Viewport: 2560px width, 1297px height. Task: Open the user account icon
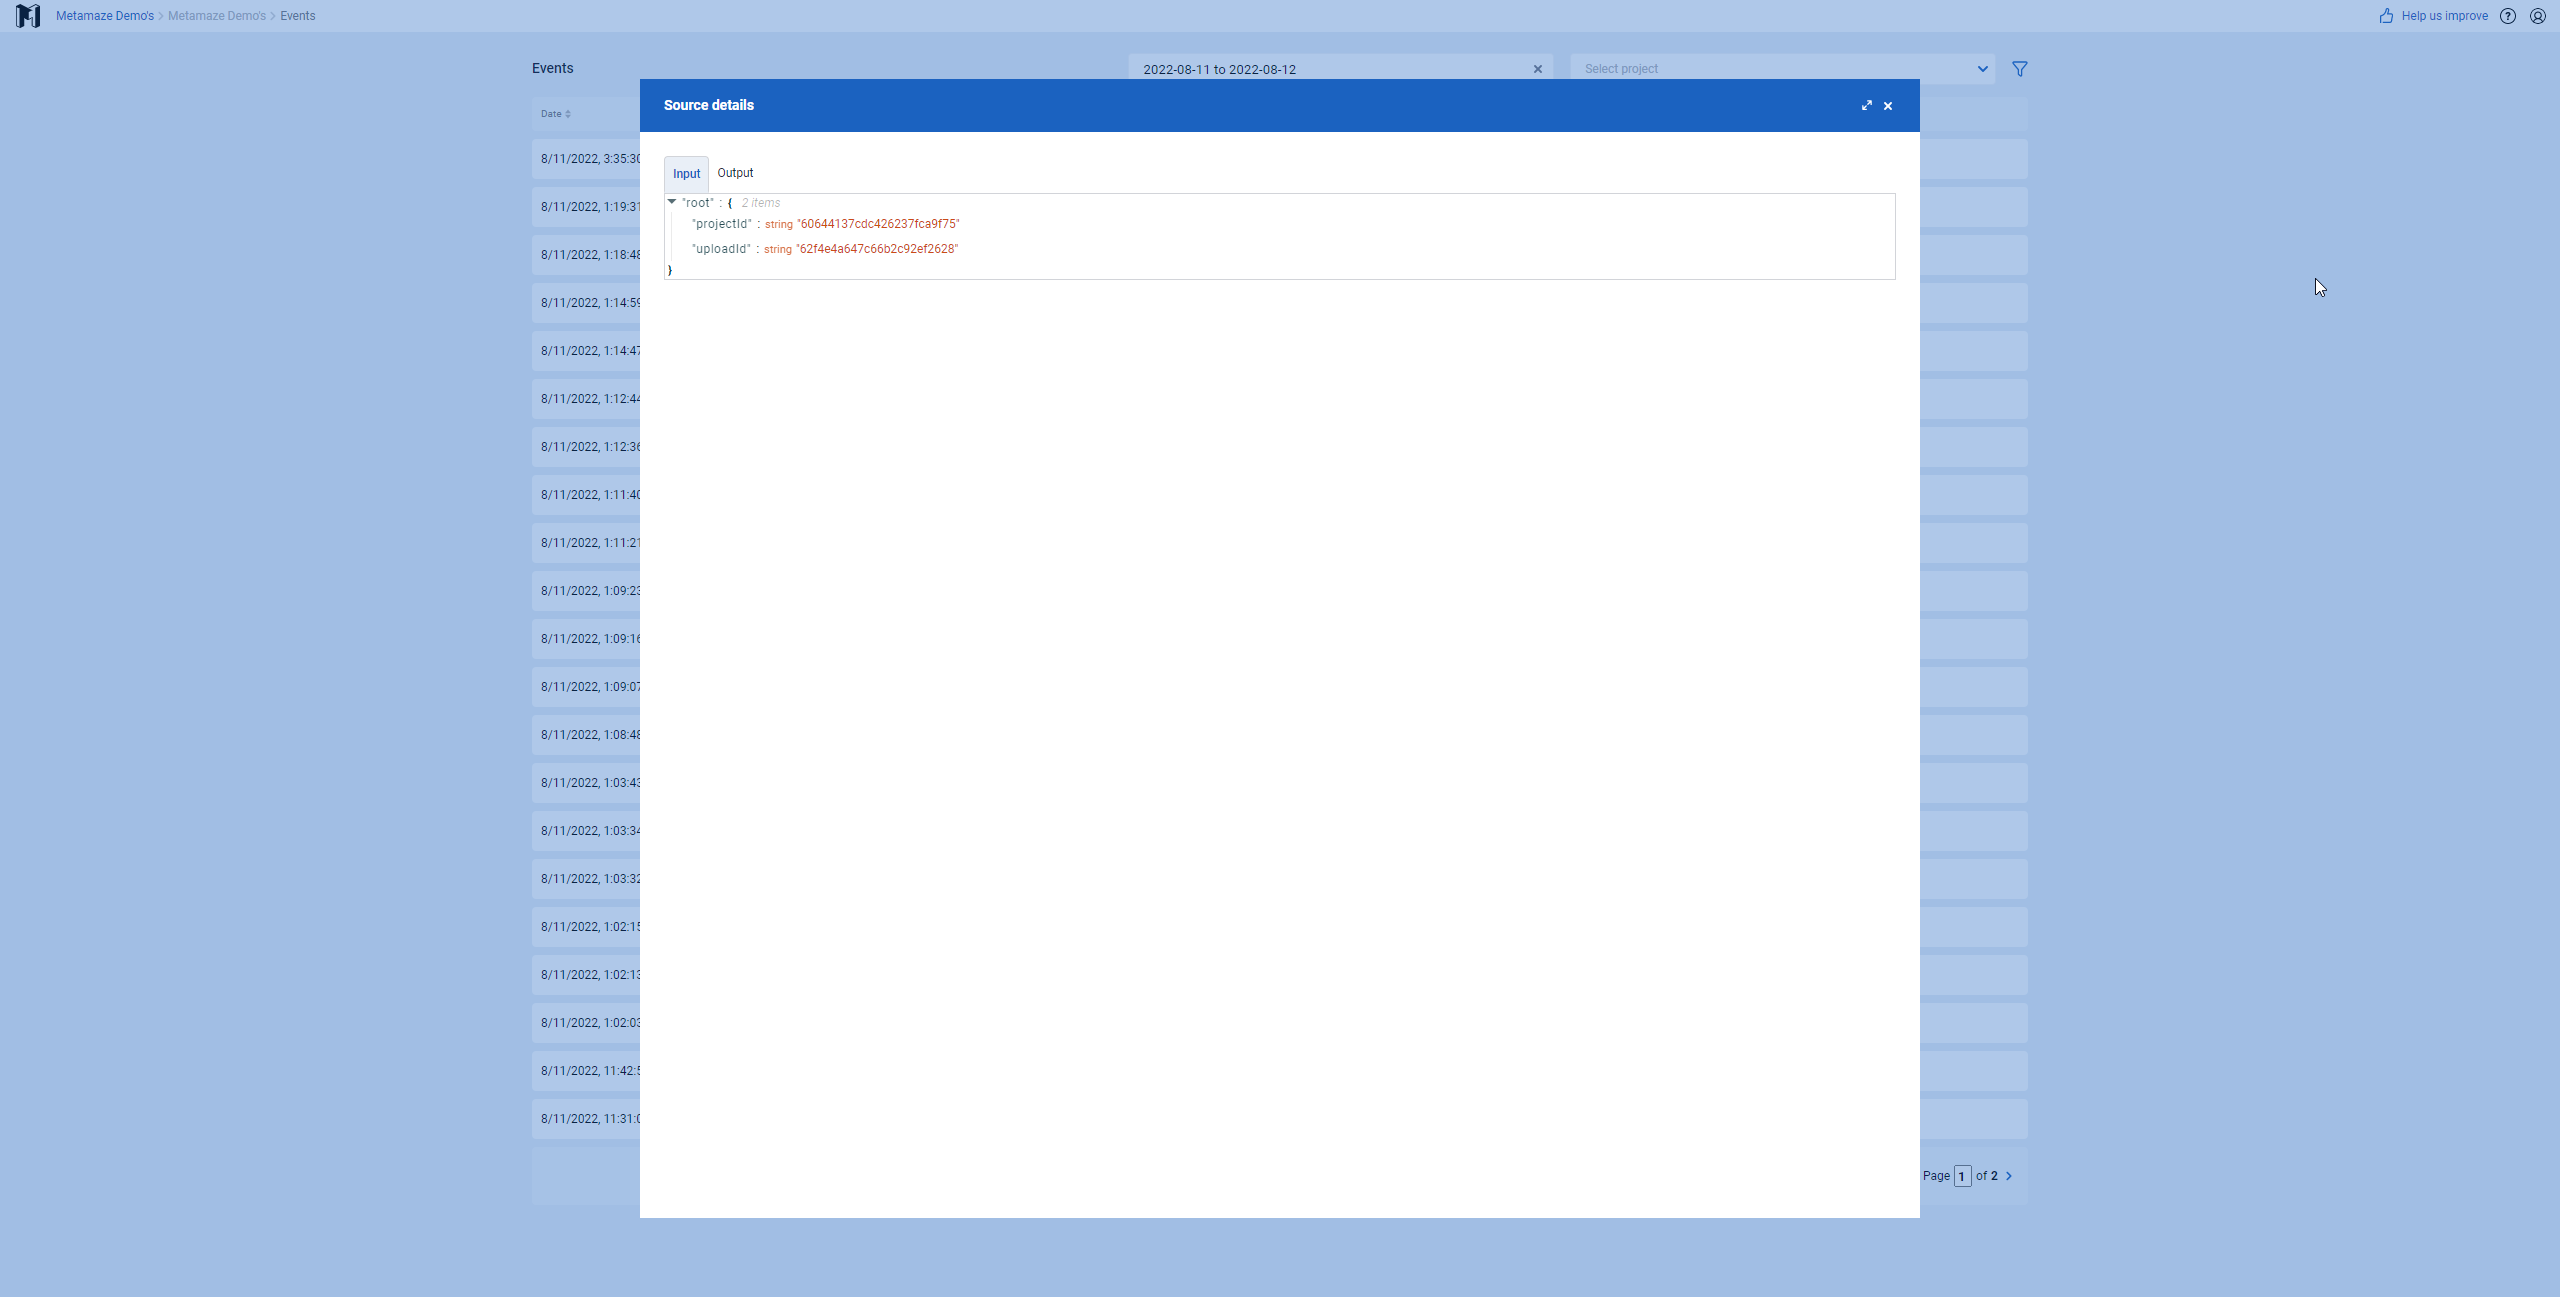click(x=2538, y=16)
